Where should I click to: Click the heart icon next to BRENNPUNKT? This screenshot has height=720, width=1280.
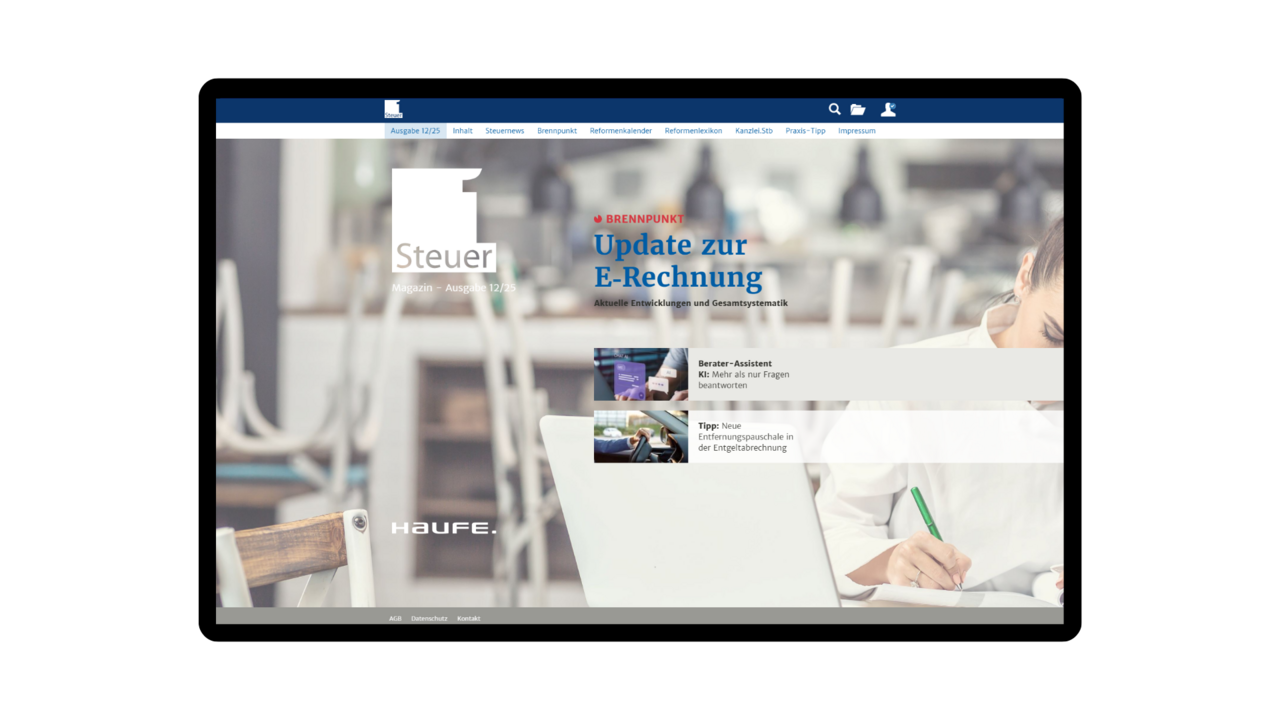pyautogui.click(x=598, y=218)
